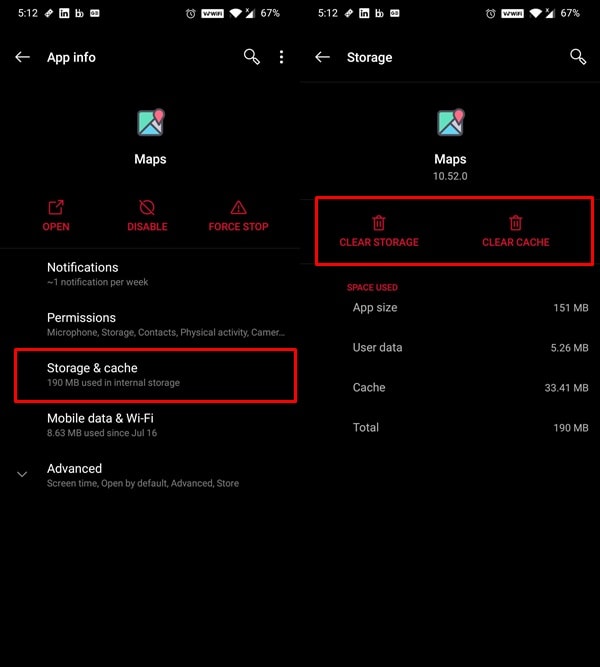Search from the App info screen
600x667 pixels.
(251, 57)
